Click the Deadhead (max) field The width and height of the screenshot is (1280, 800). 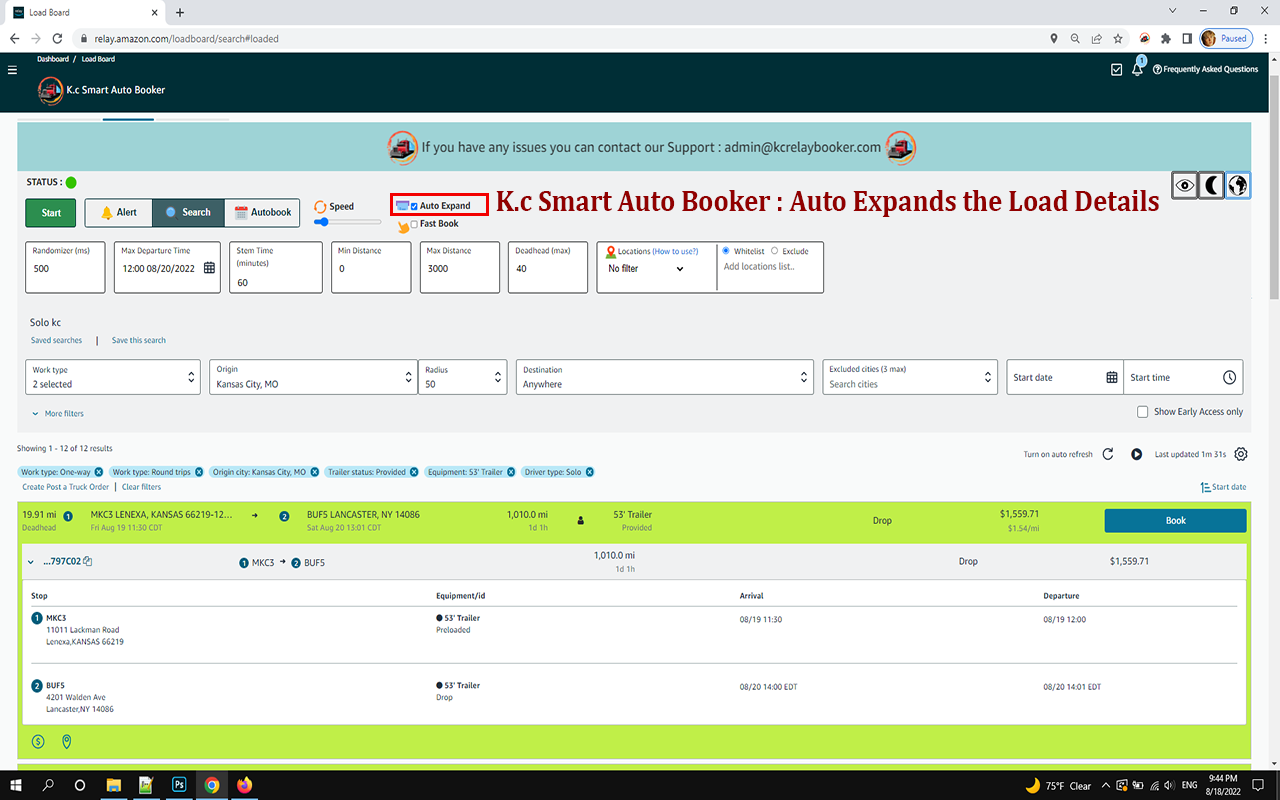coord(548,267)
